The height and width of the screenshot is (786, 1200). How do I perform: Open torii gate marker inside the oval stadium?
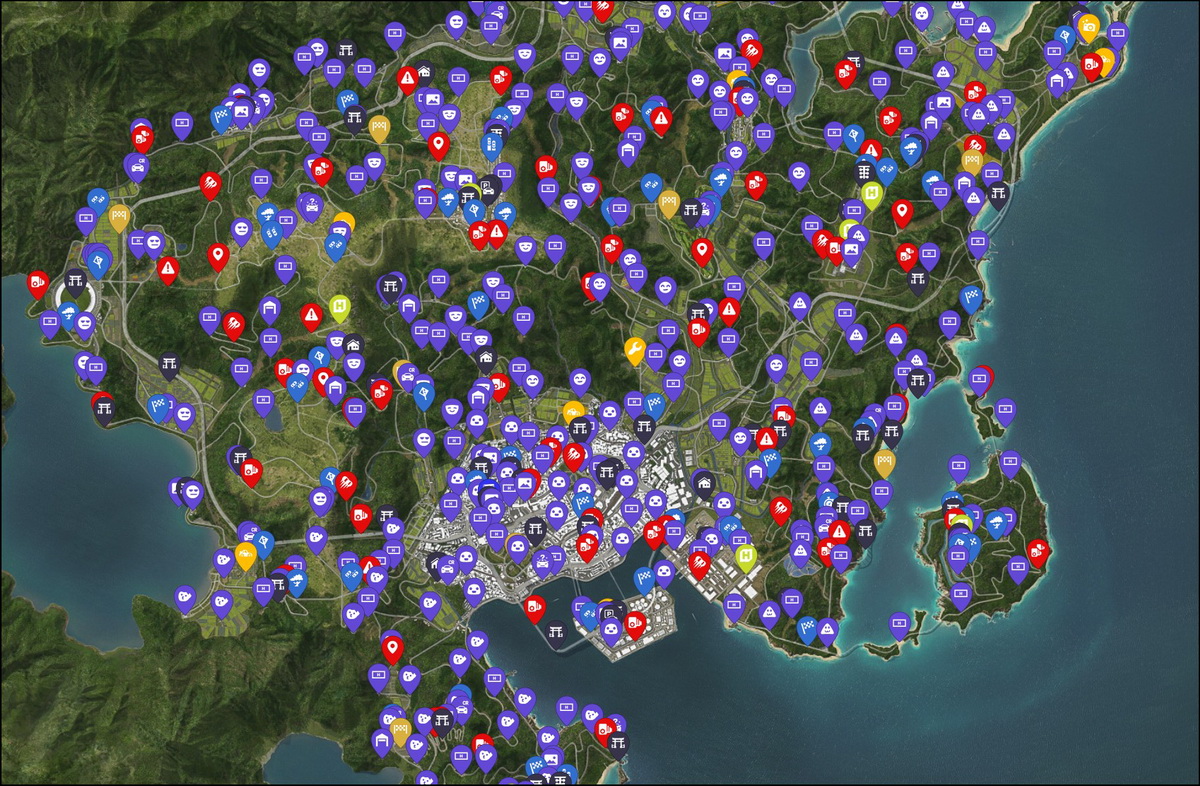[73, 280]
